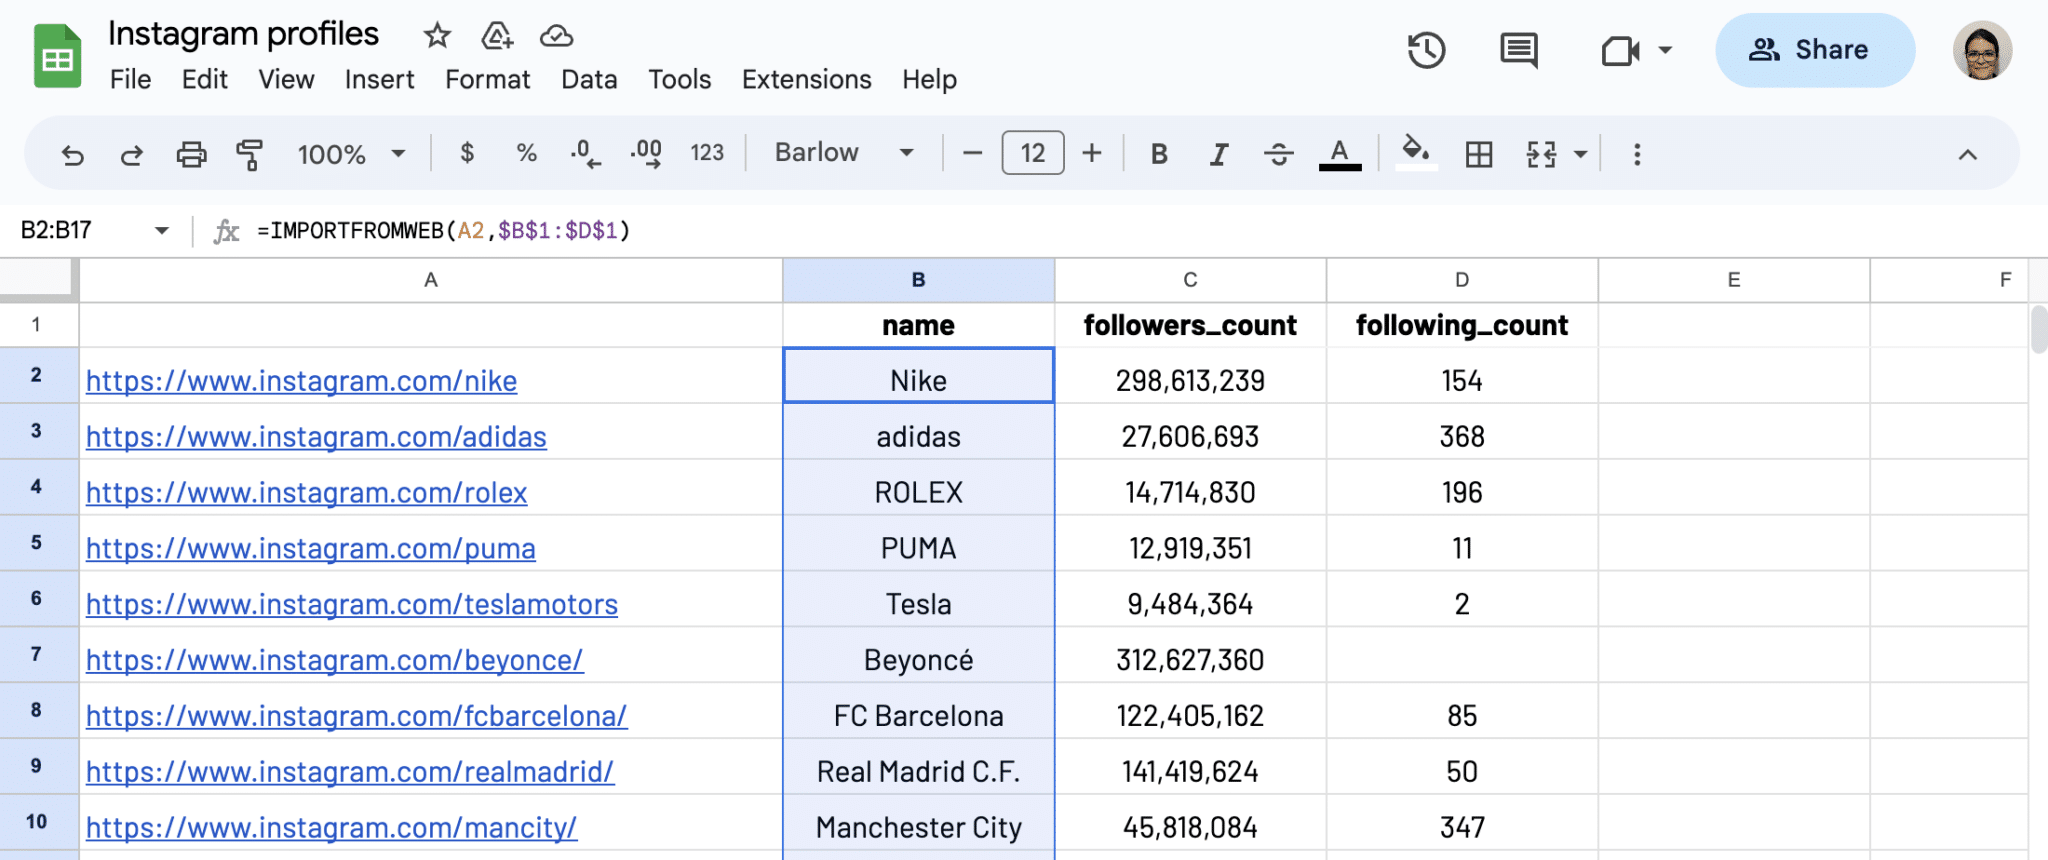Open the Data menu
The image size is (2048, 860).
pos(589,79)
